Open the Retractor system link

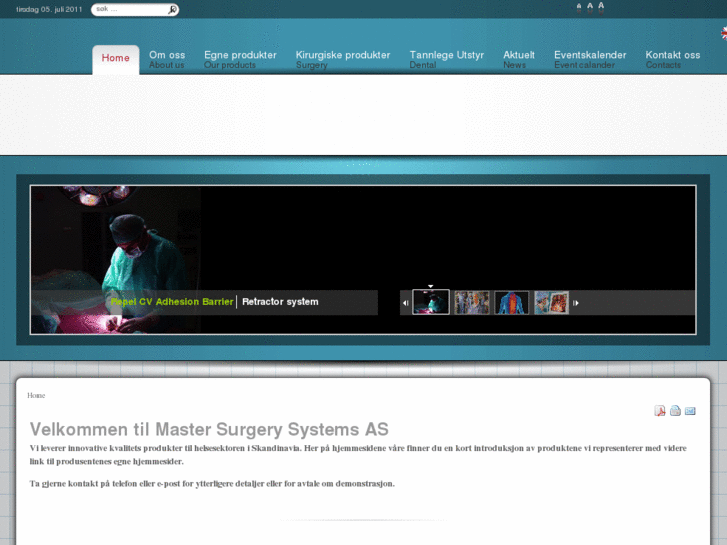(280, 302)
